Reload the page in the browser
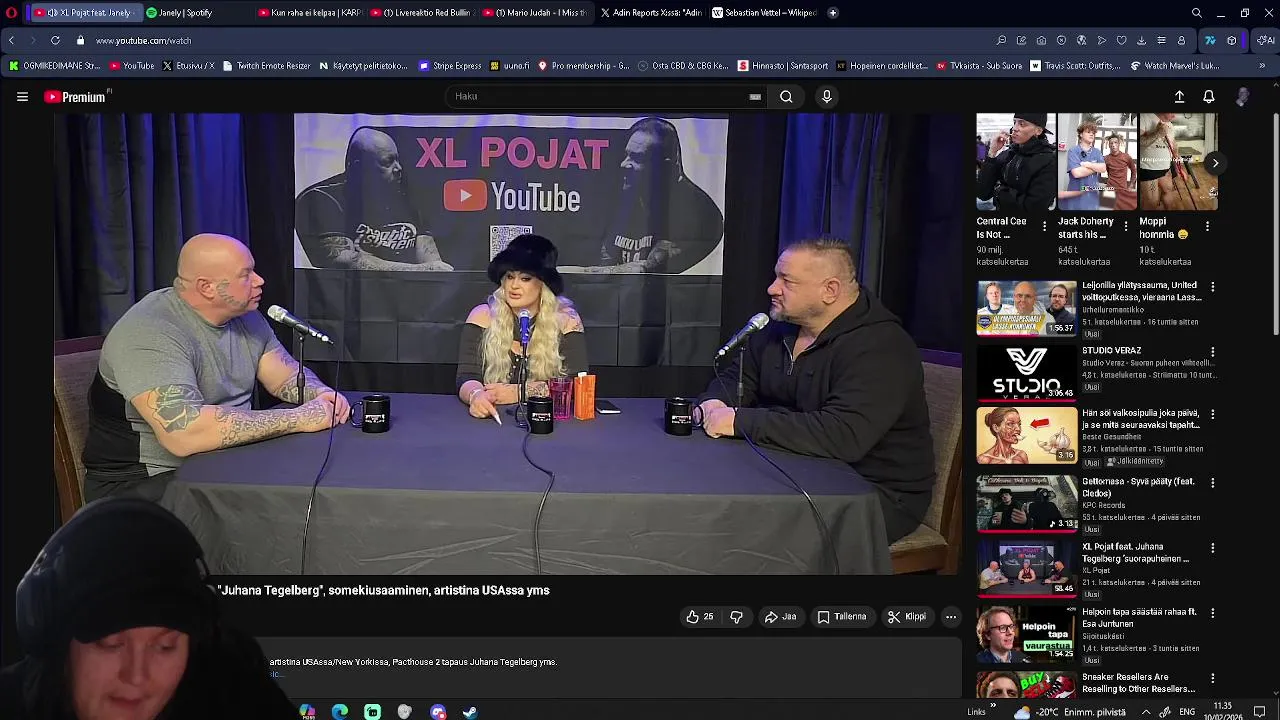1280x720 pixels. [55, 40]
